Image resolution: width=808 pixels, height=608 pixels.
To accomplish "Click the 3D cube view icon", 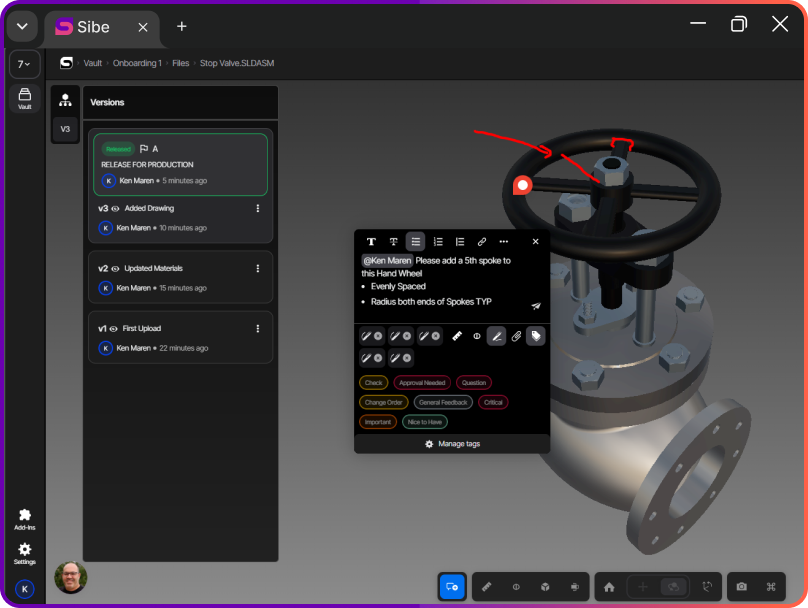I will [x=545, y=586].
